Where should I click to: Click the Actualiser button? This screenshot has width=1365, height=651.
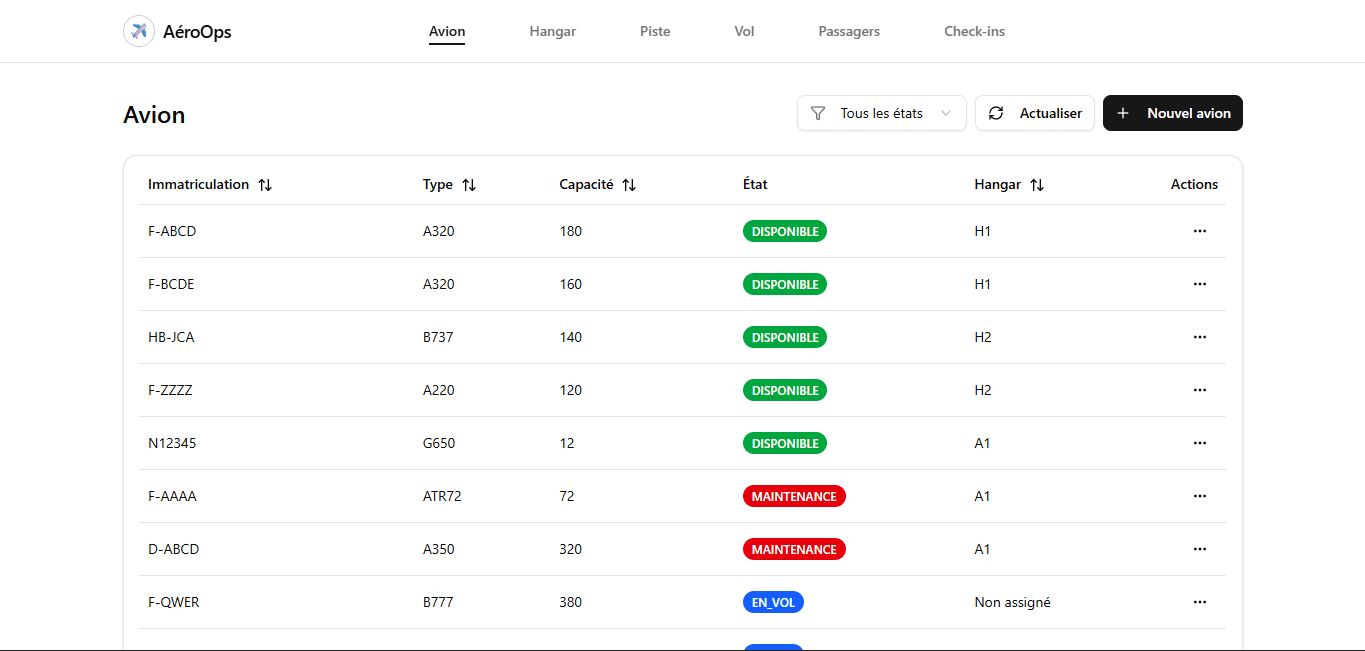1034,113
